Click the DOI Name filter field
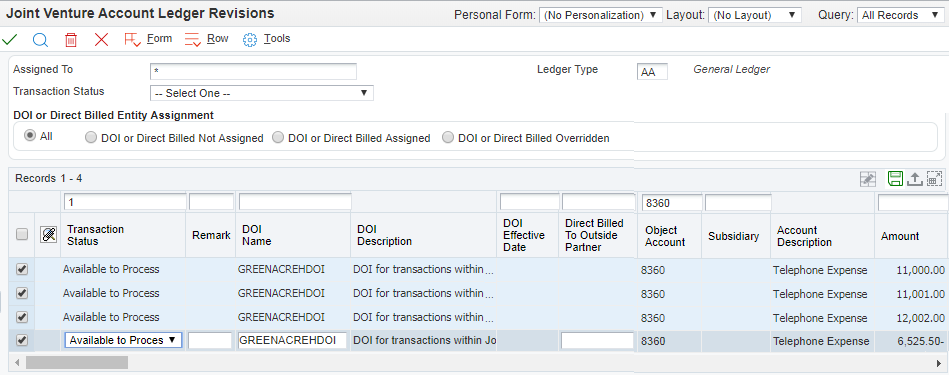 [x=295, y=202]
